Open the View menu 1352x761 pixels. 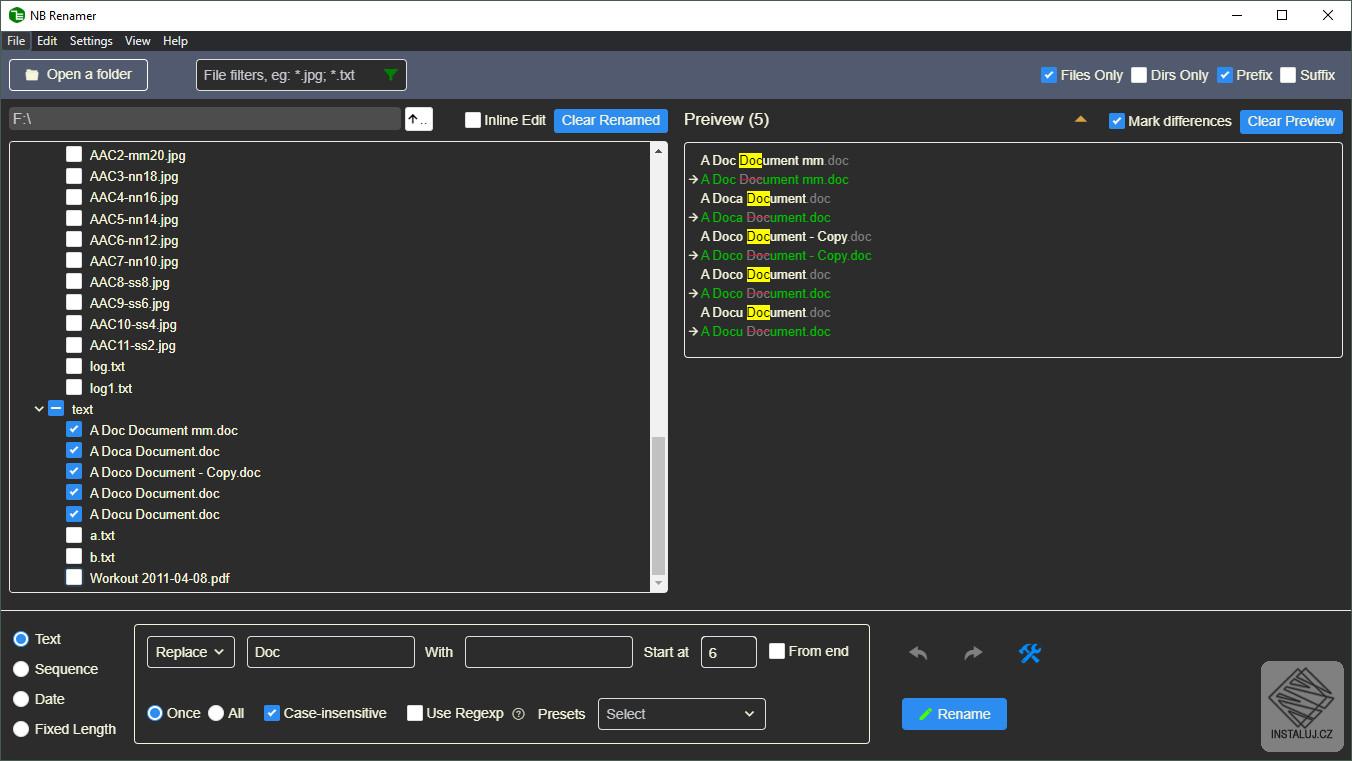pyautogui.click(x=137, y=41)
